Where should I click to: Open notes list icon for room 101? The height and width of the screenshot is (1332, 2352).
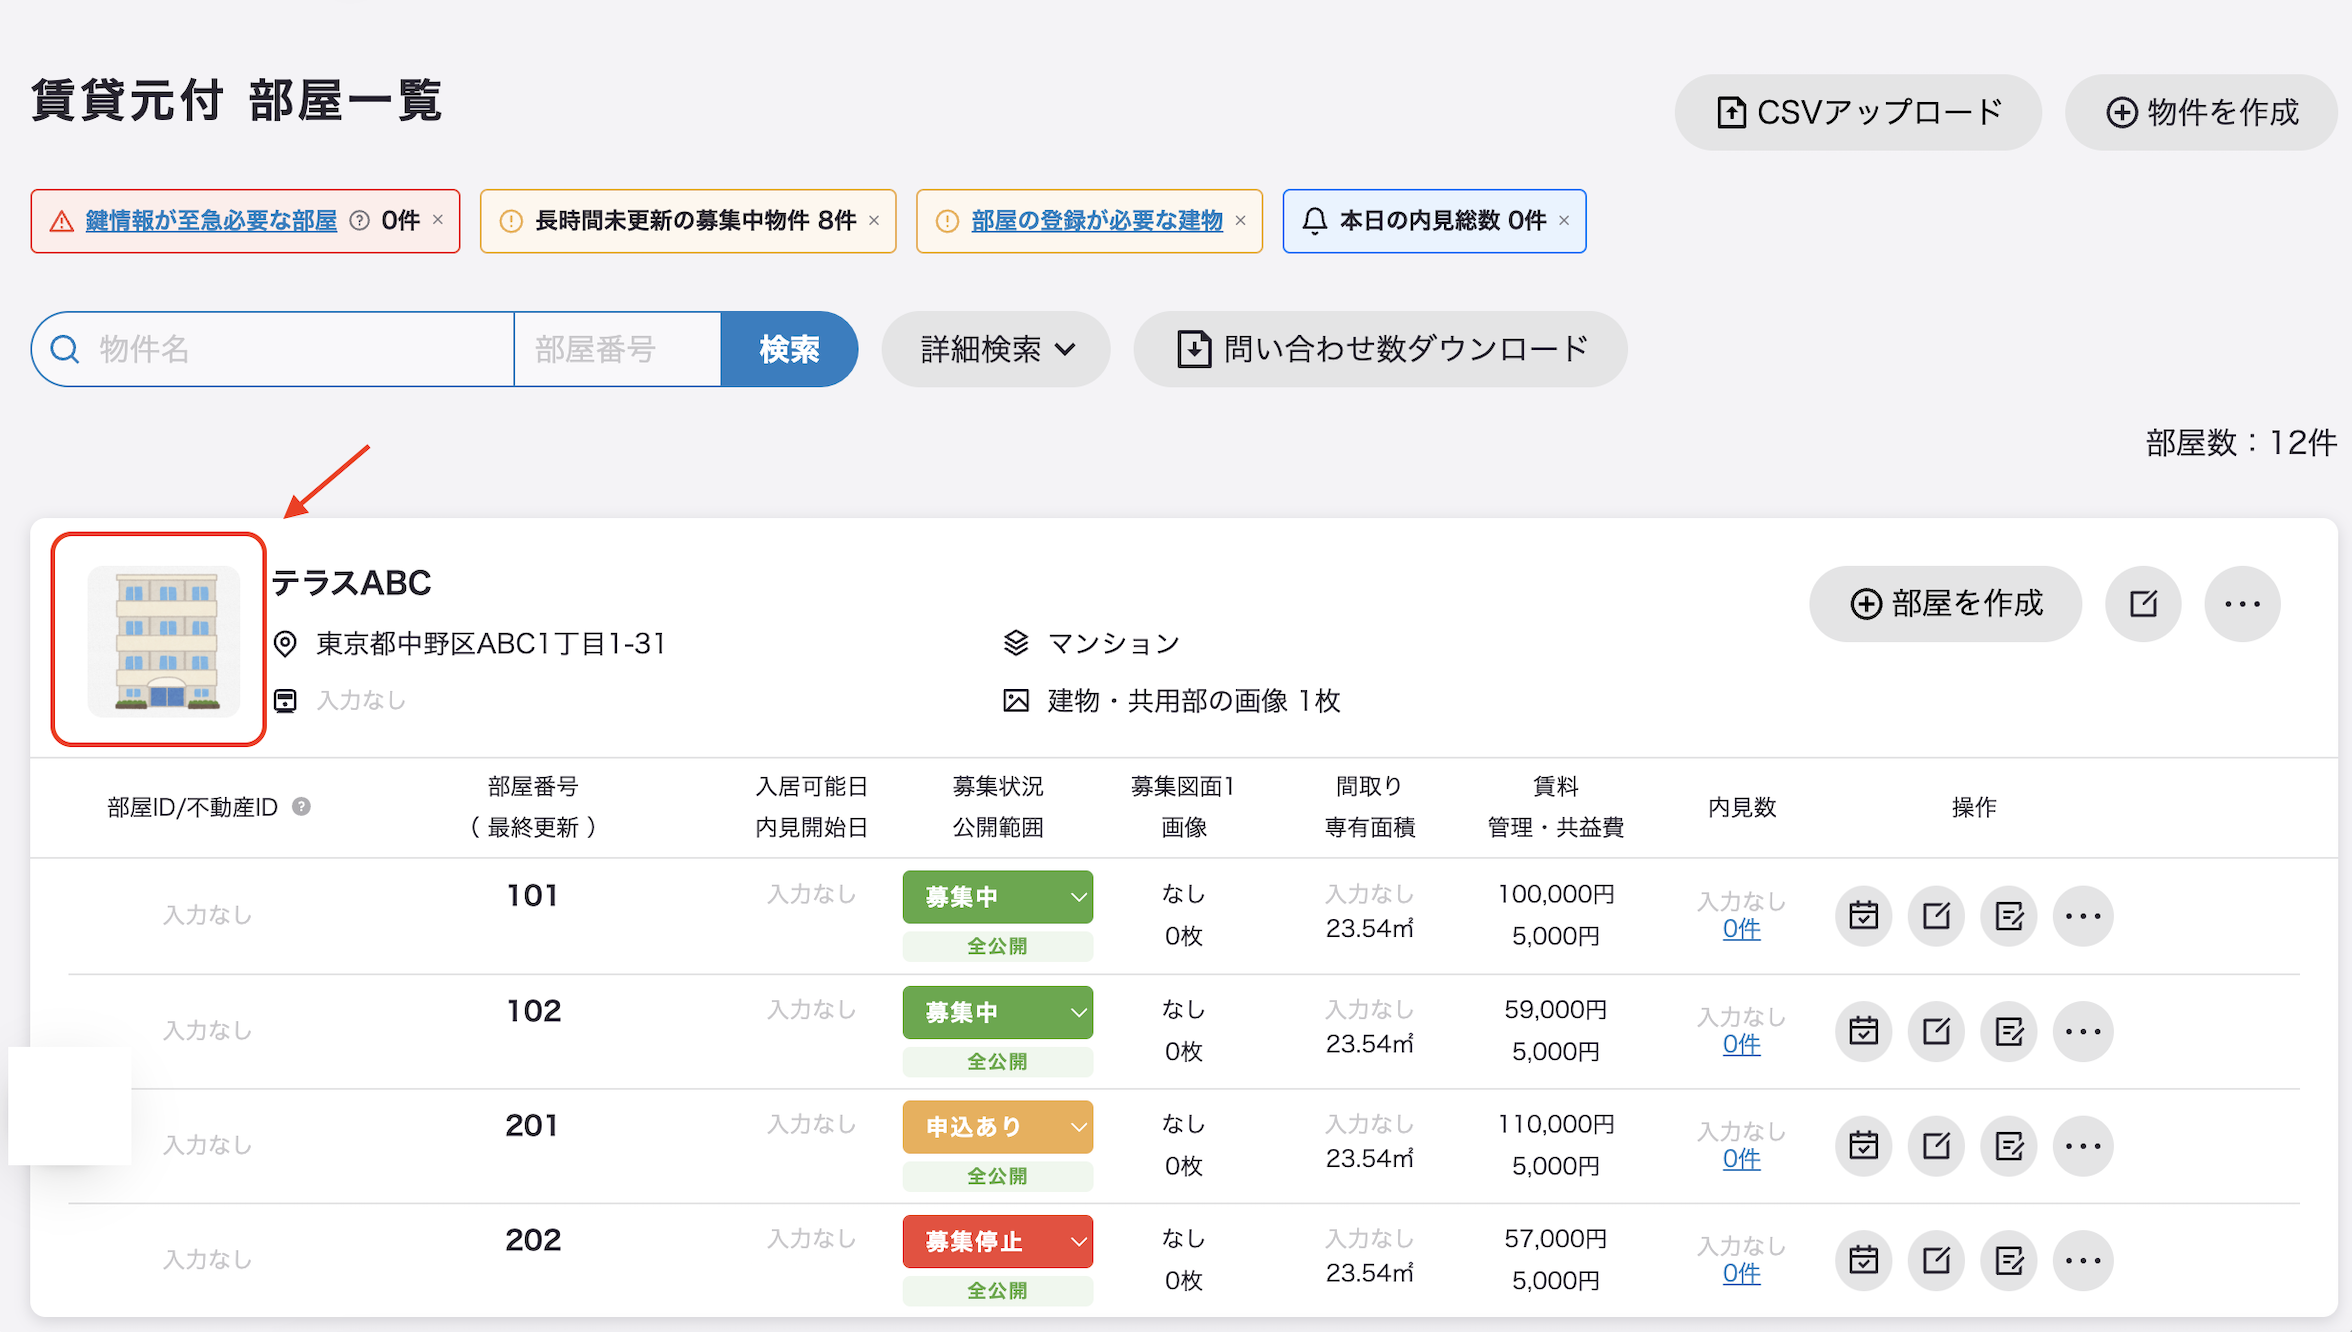[x=2009, y=915]
